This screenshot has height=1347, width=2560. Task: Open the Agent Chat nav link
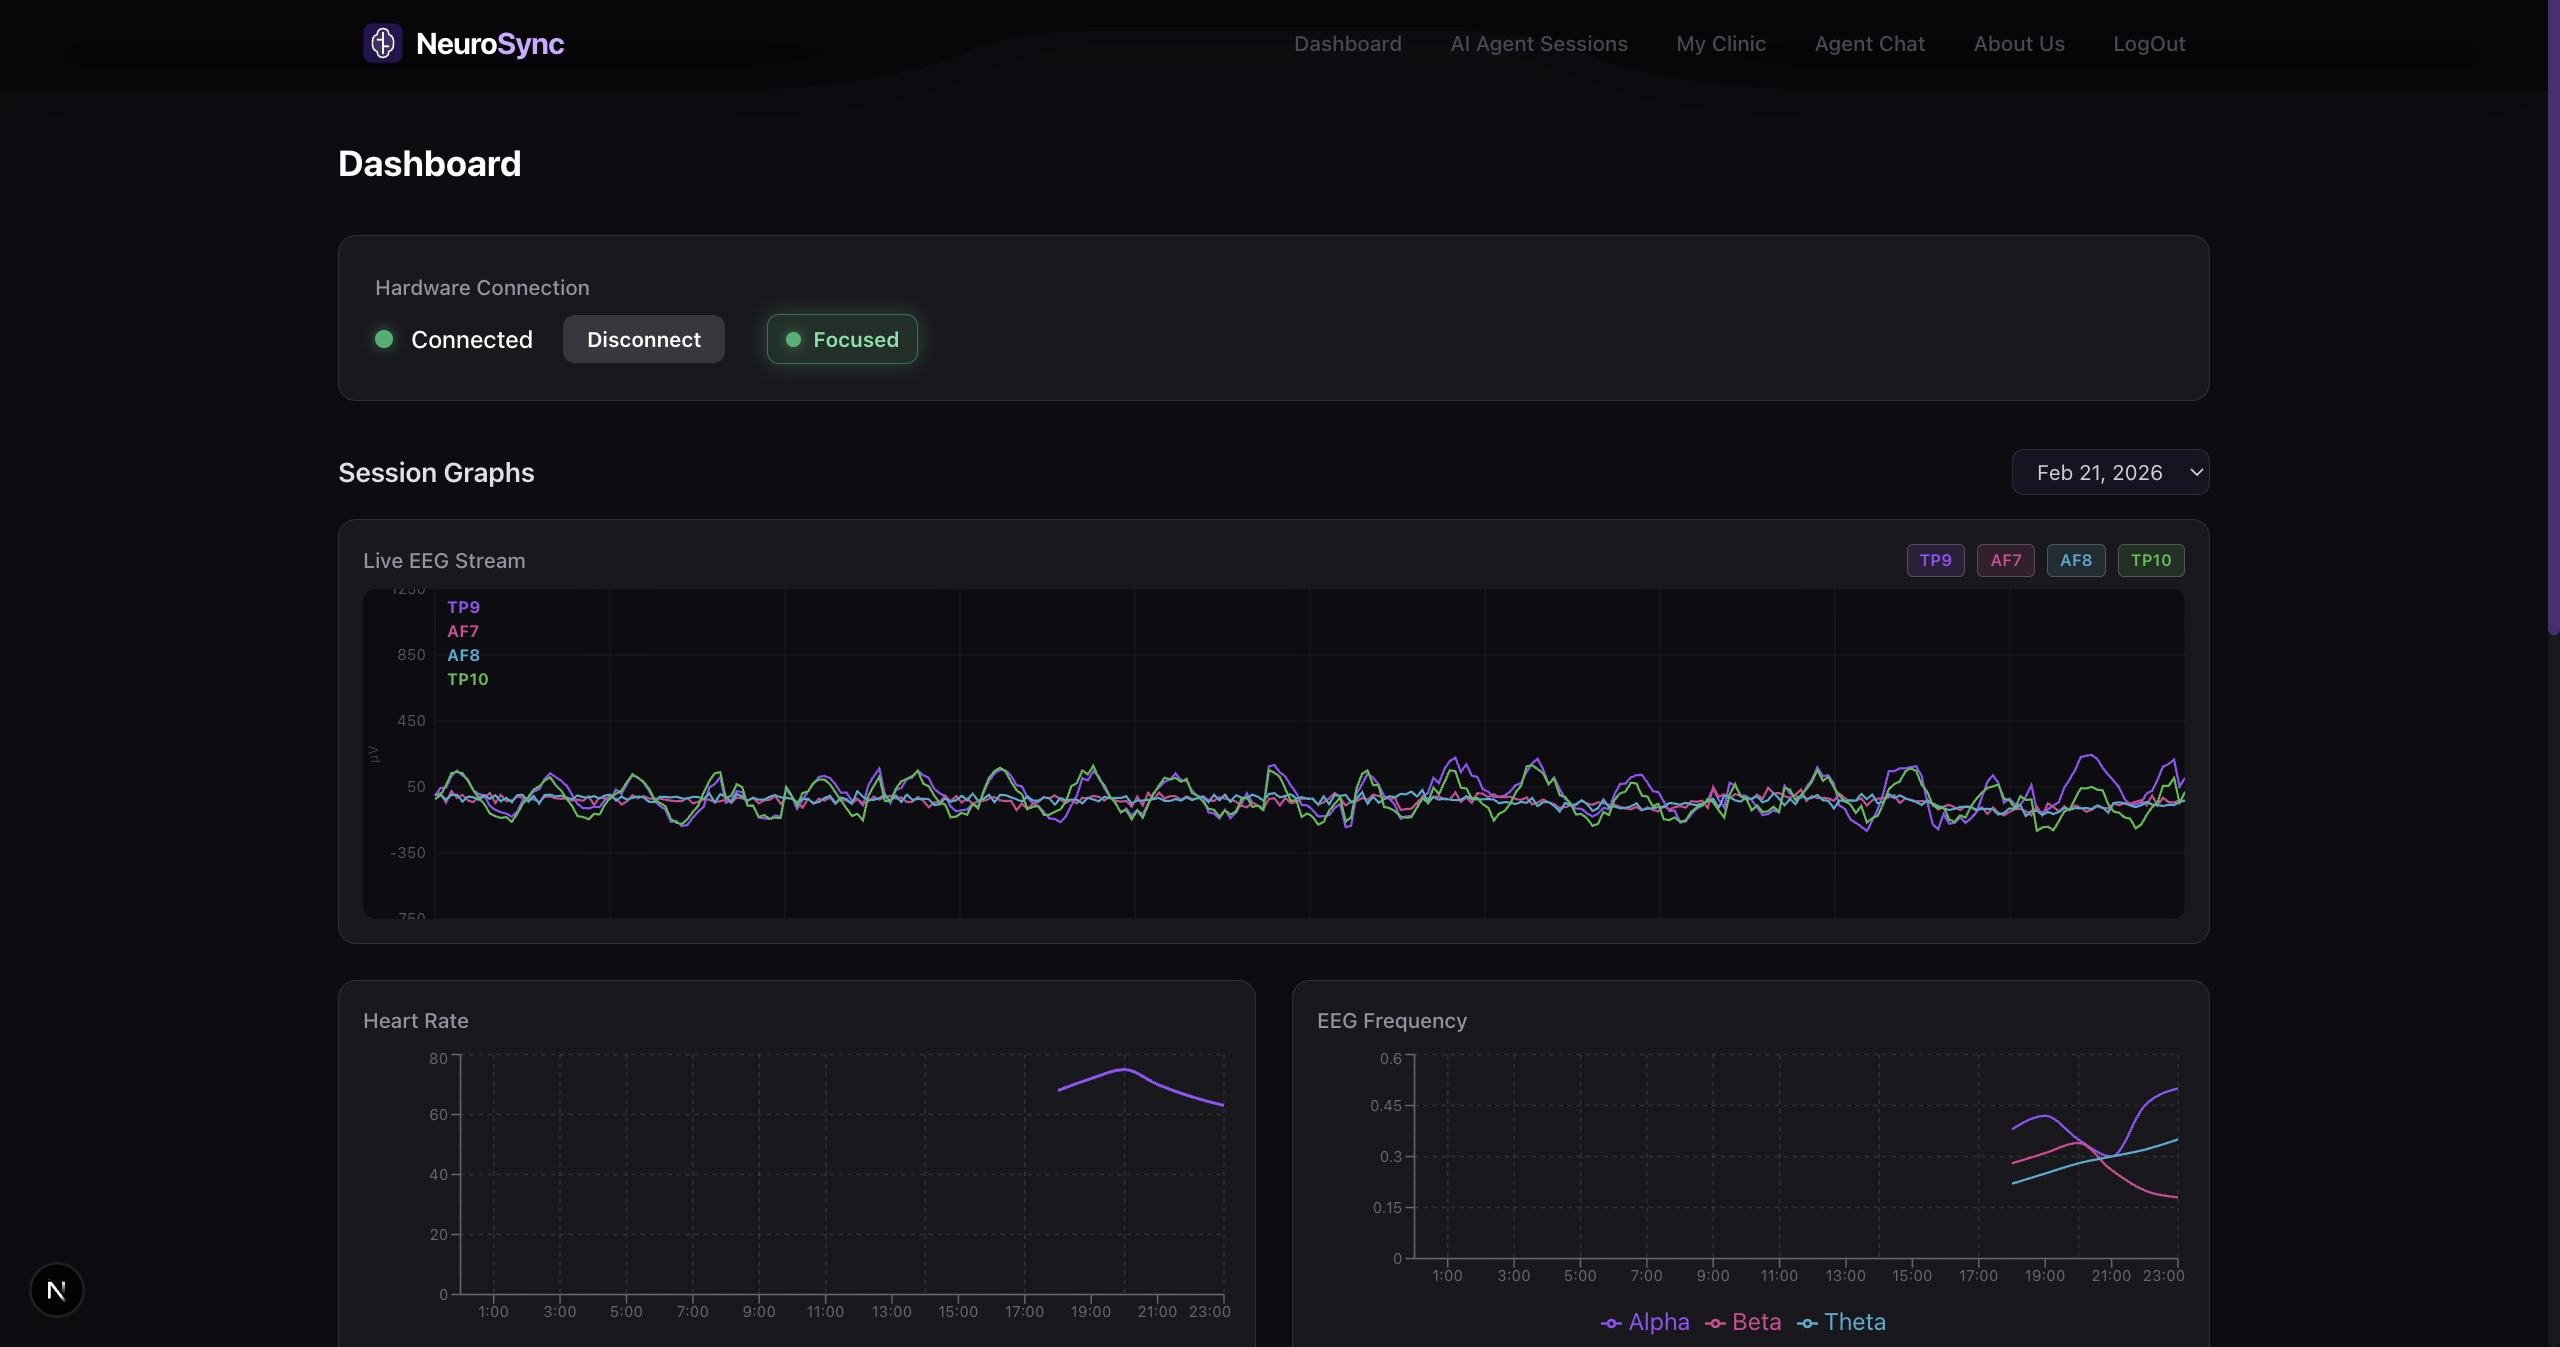[x=1869, y=44]
